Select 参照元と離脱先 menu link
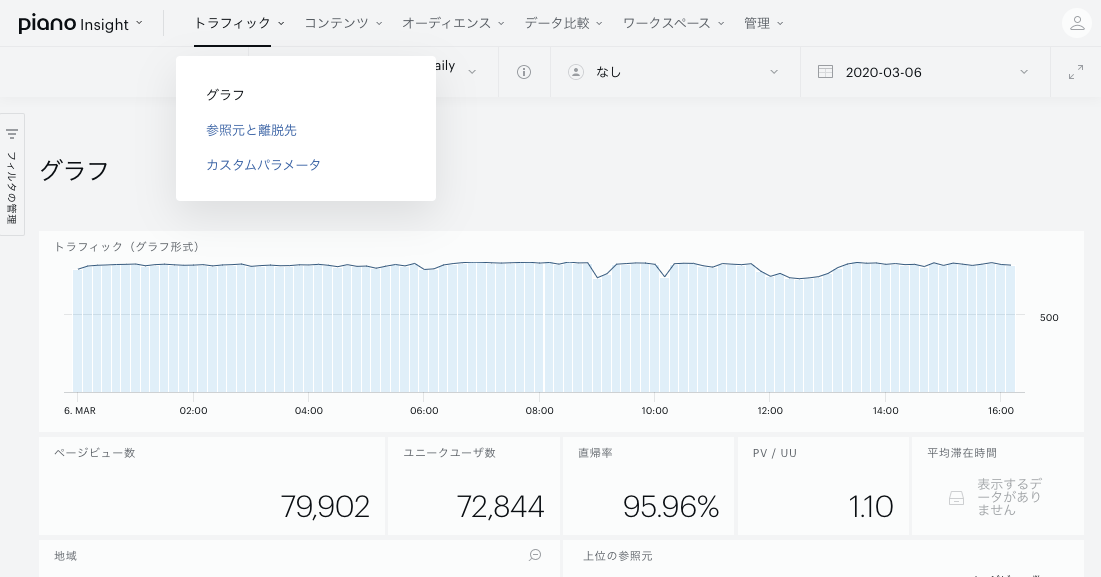Image resolution: width=1101 pixels, height=577 pixels. pyautogui.click(x=251, y=130)
